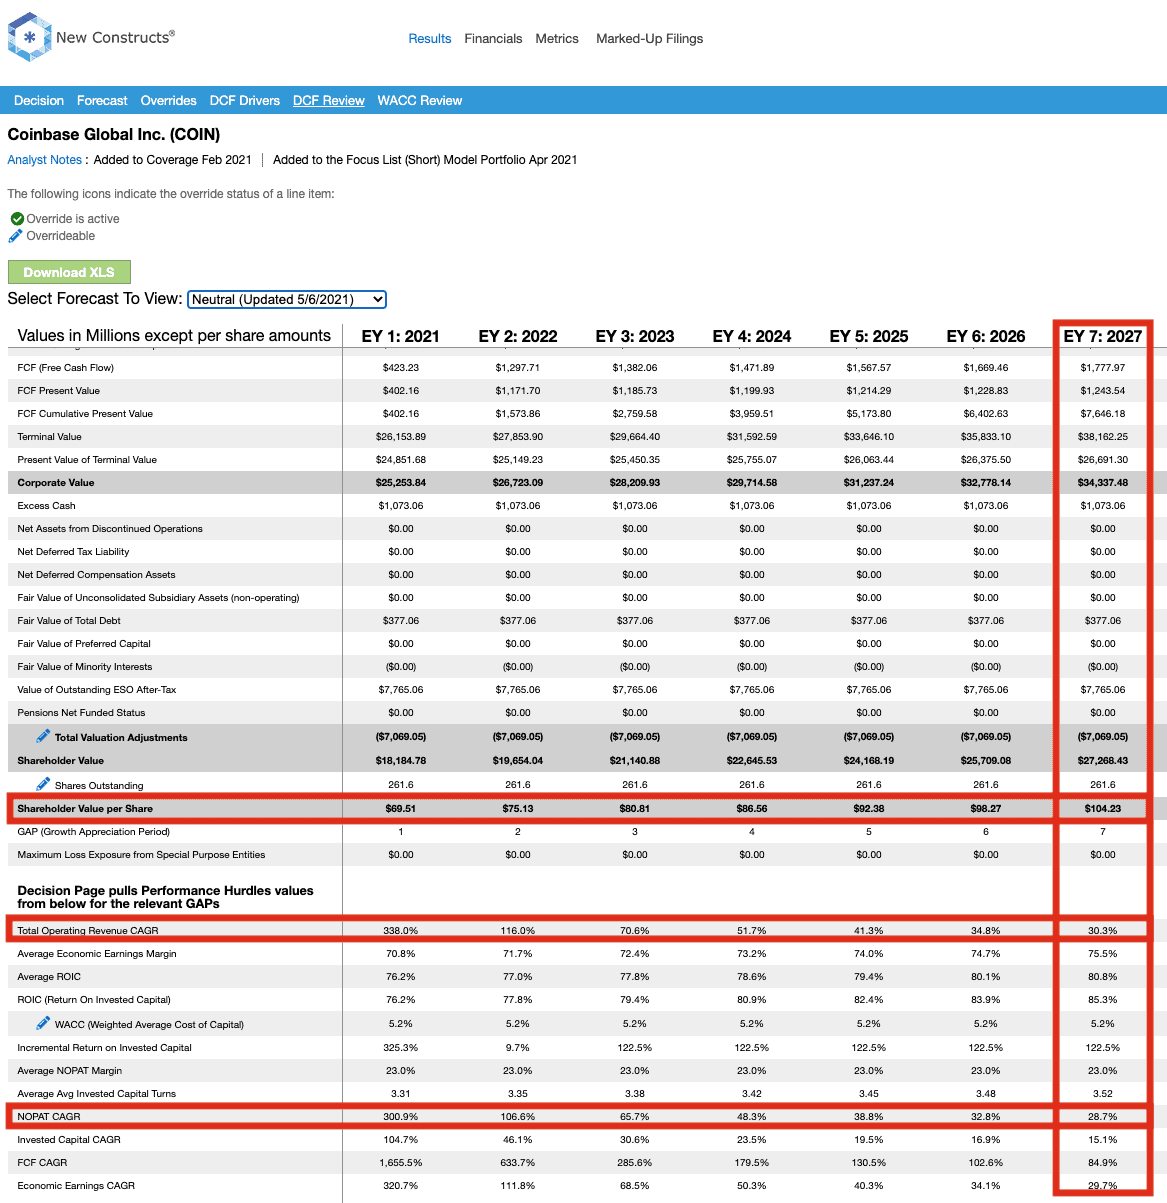Open the Analyst Notes link
1167x1203 pixels.
(45, 160)
